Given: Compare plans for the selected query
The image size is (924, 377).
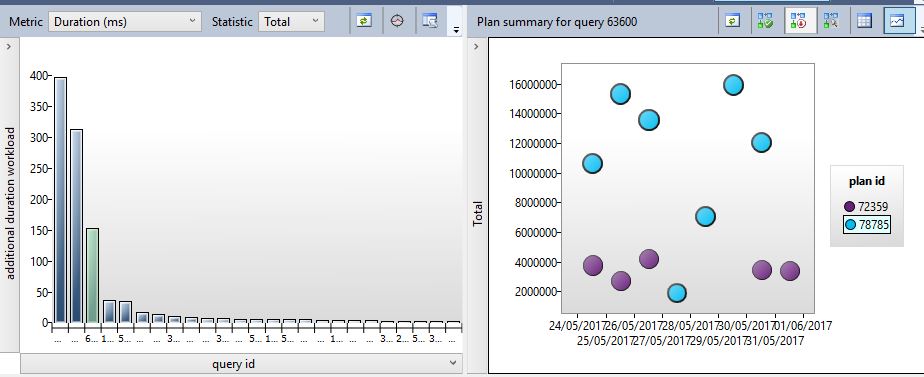Looking at the screenshot, I should pos(831,21).
